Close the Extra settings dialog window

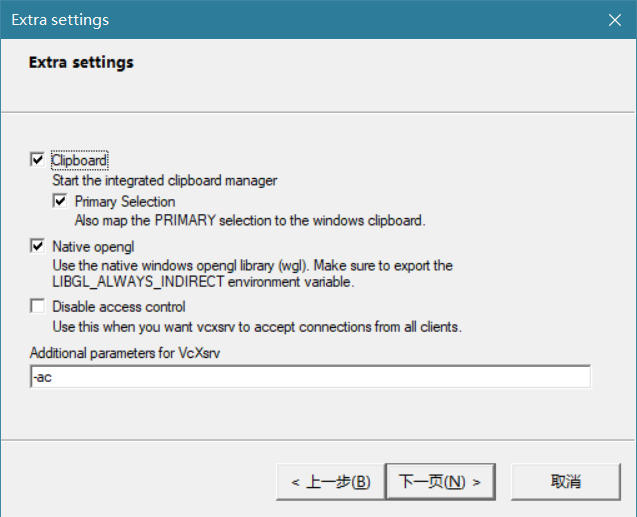coord(615,19)
